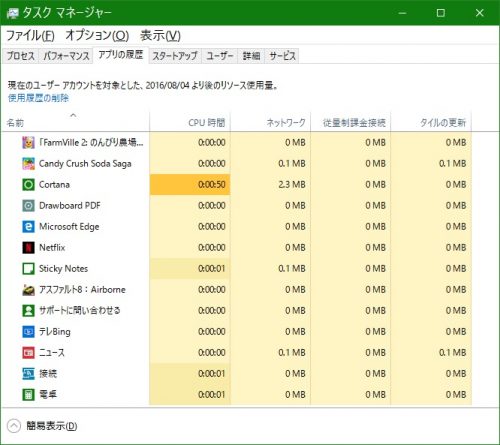Select the Microsoft Edge name
The height and width of the screenshot is (445, 500).
[69, 227]
